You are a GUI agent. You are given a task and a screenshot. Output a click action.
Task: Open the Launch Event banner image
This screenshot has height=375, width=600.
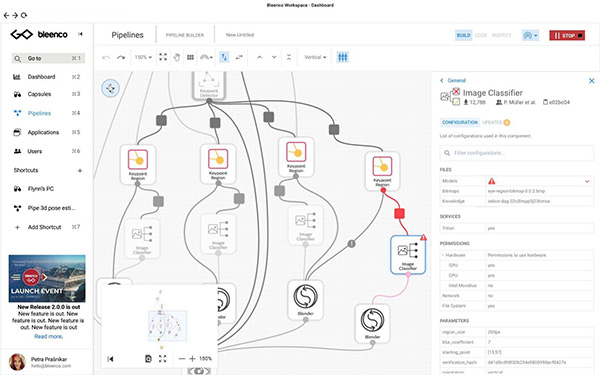[47, 279]
